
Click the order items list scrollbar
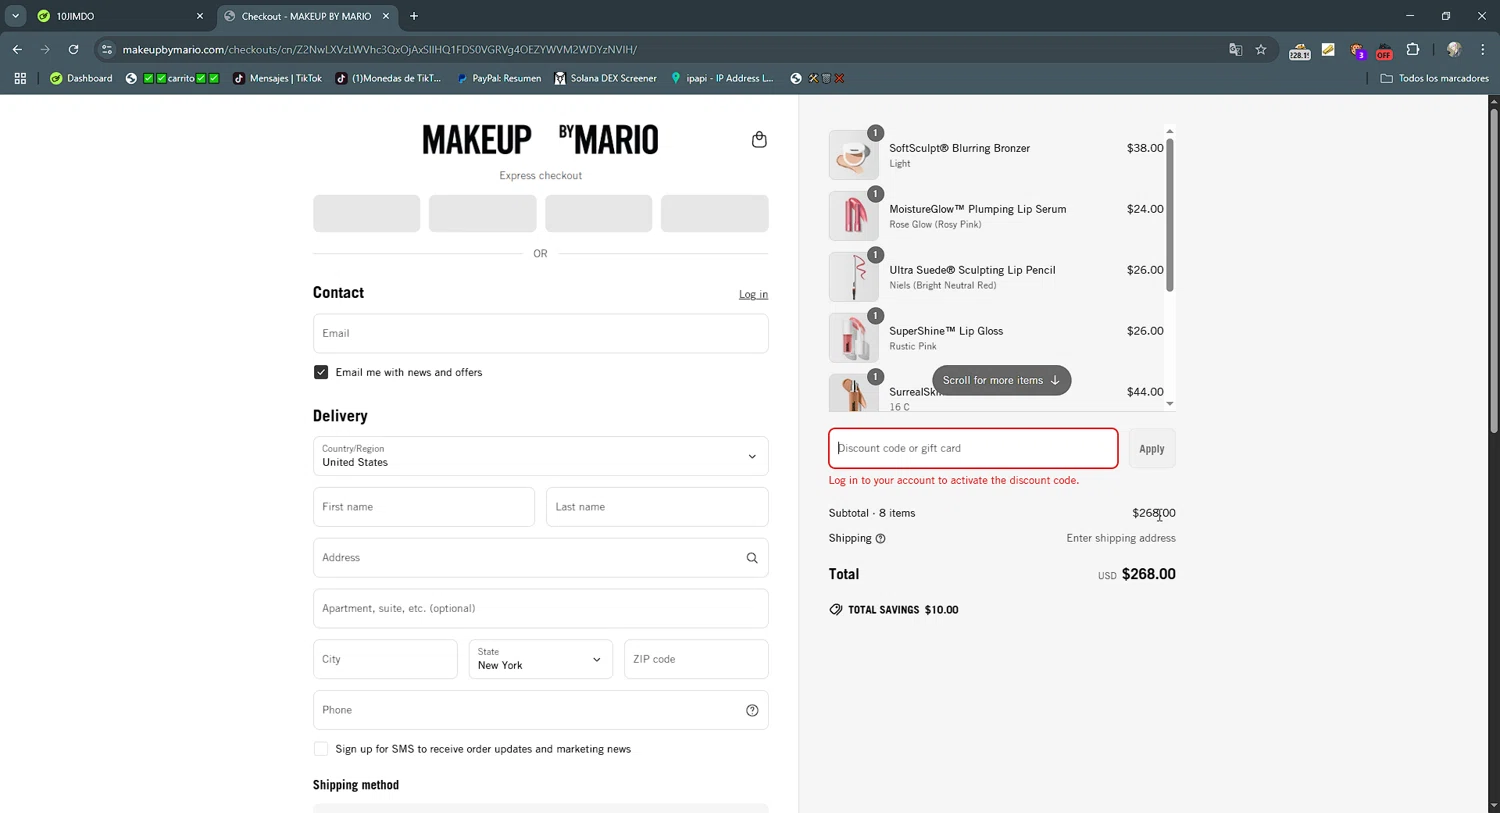pos(1170,215)
